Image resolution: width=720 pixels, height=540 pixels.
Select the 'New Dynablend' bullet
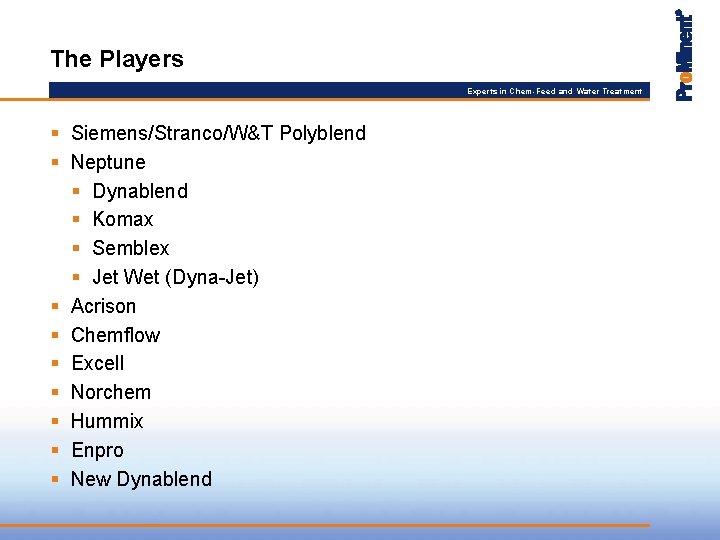(x=141, y=479)
